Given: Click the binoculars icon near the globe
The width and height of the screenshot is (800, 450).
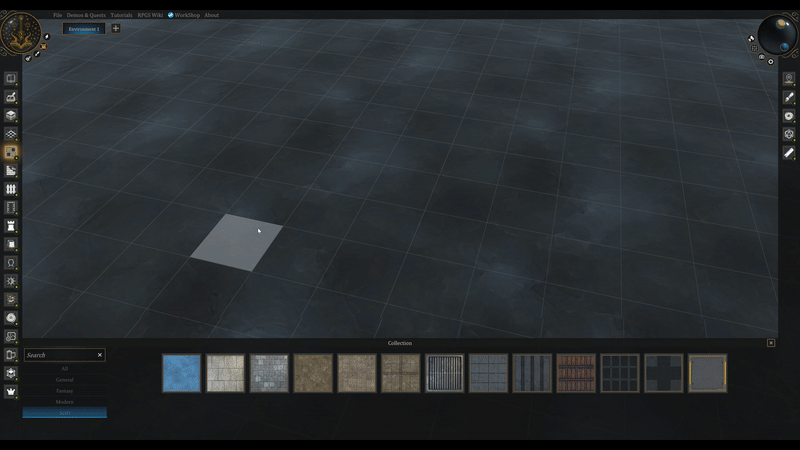Looking at the screenshot, I should point(751,38).
